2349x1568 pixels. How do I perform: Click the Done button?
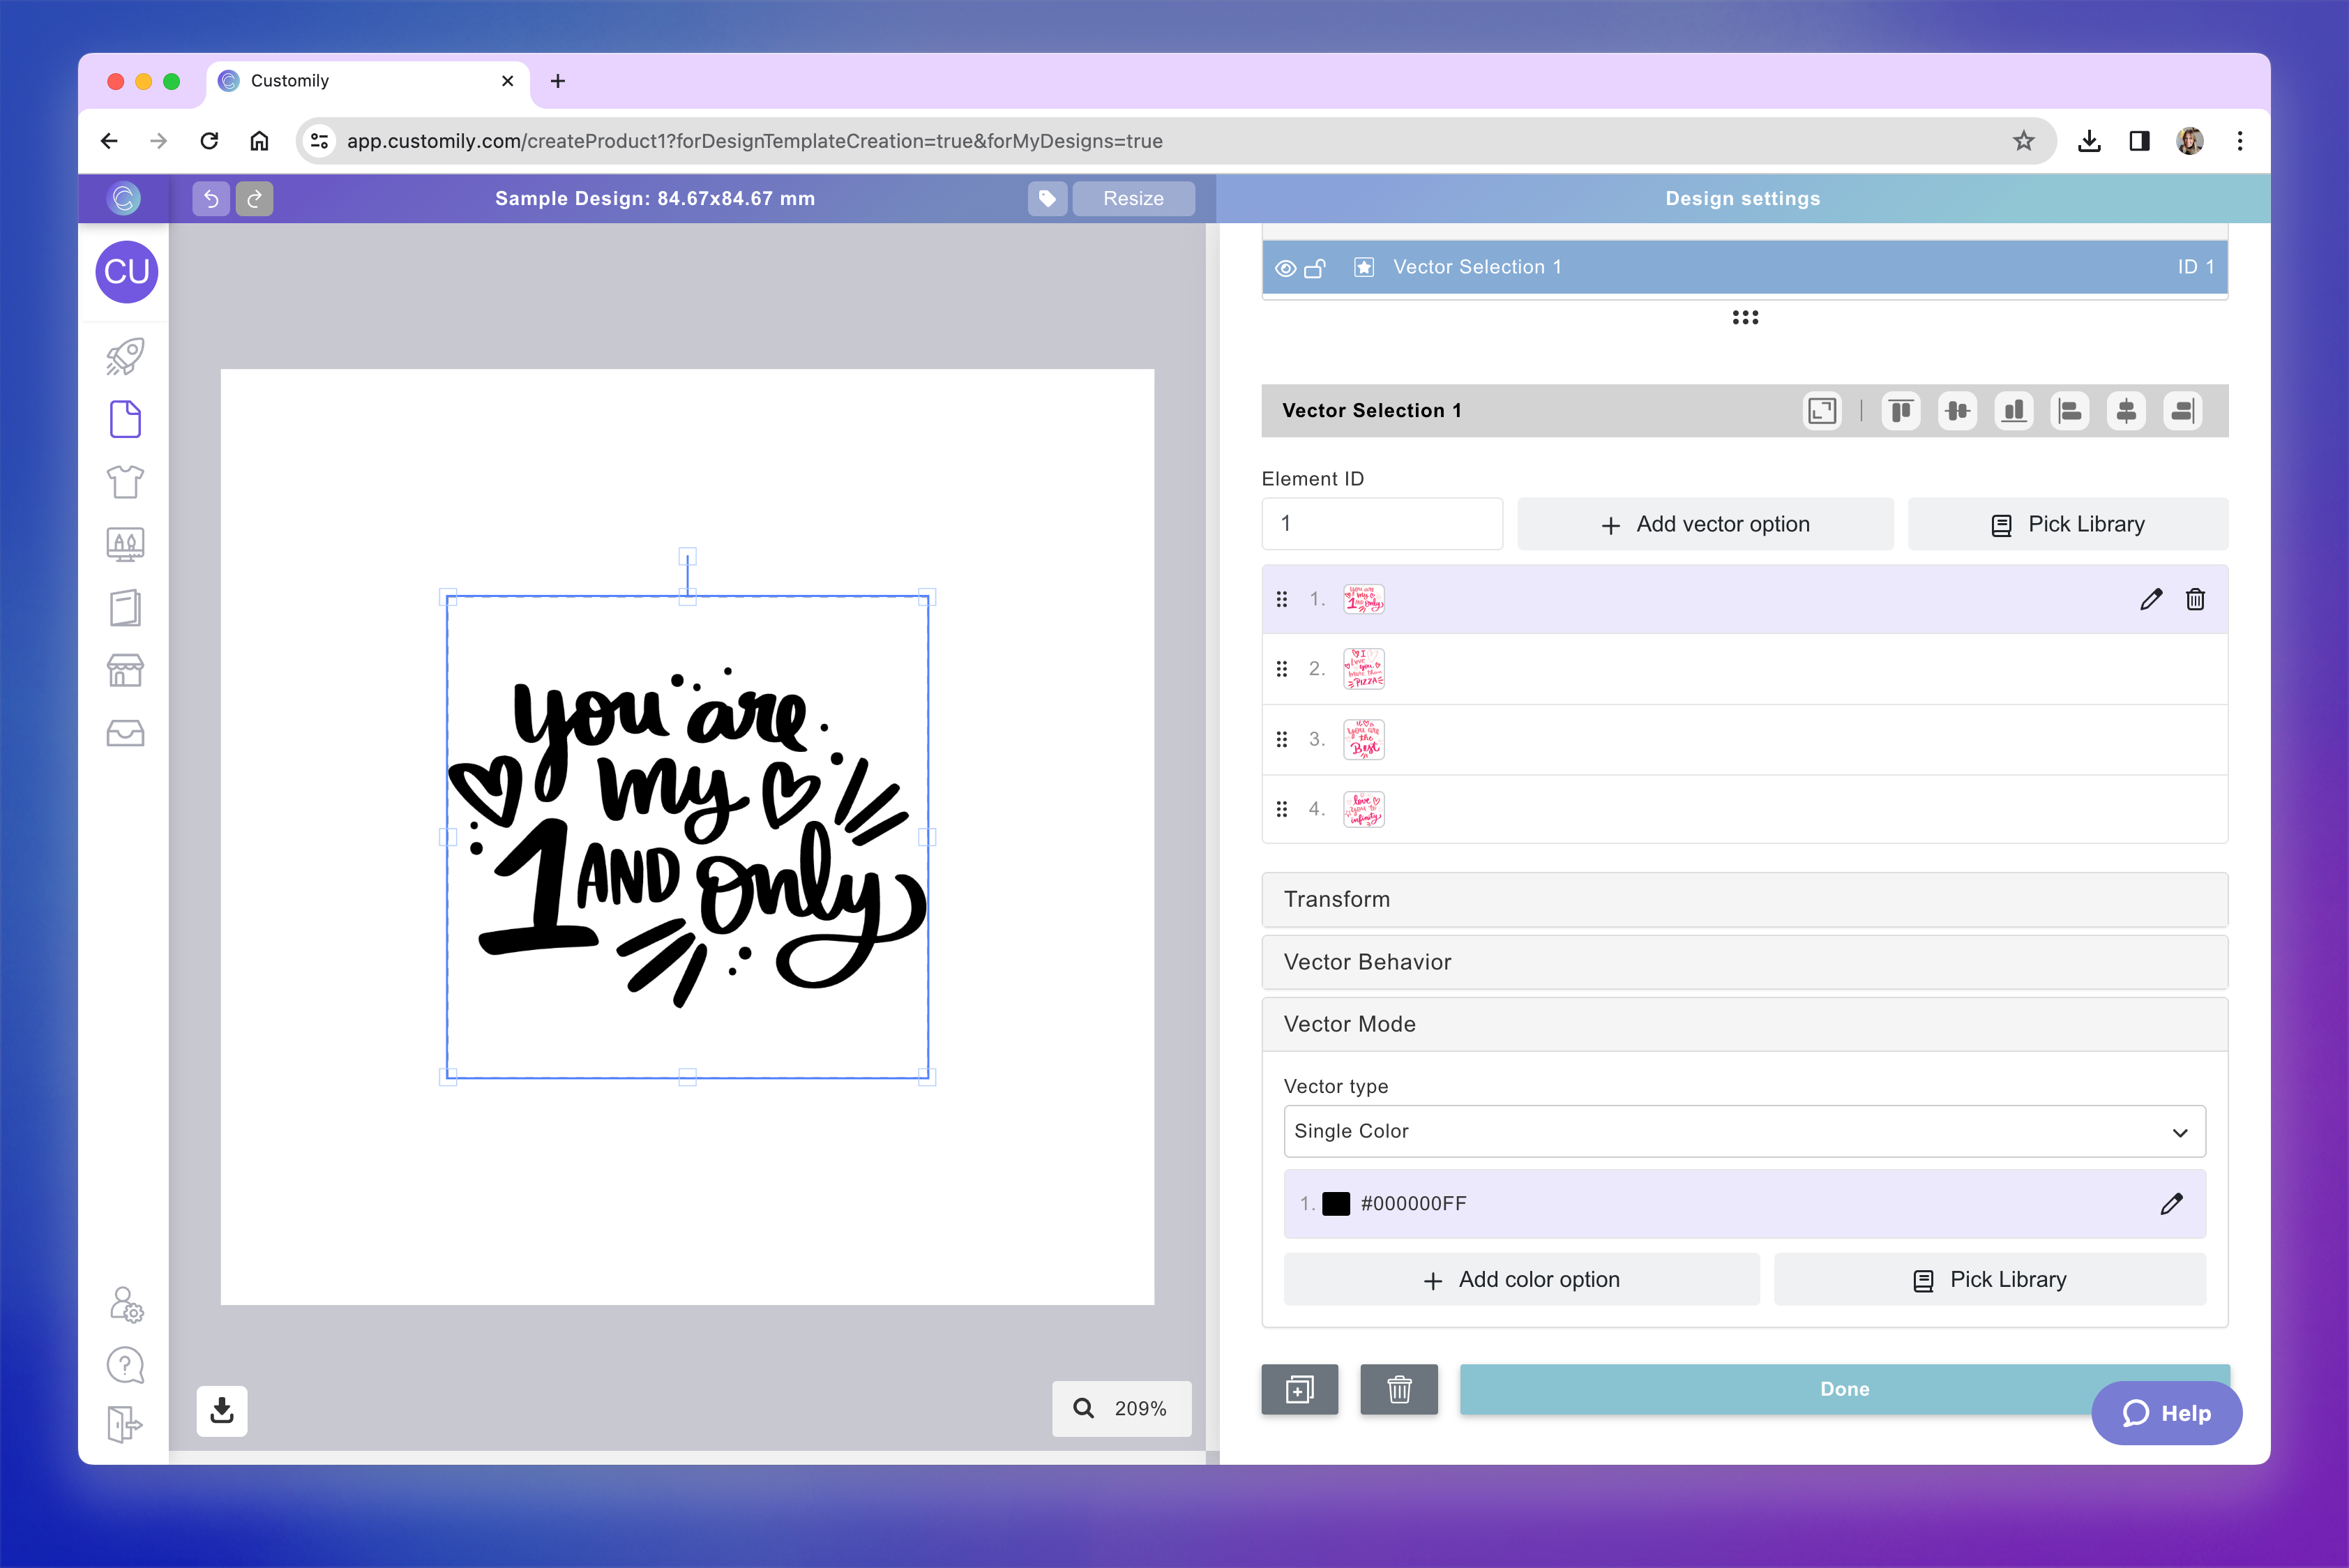click(x=1844, y=1389)
